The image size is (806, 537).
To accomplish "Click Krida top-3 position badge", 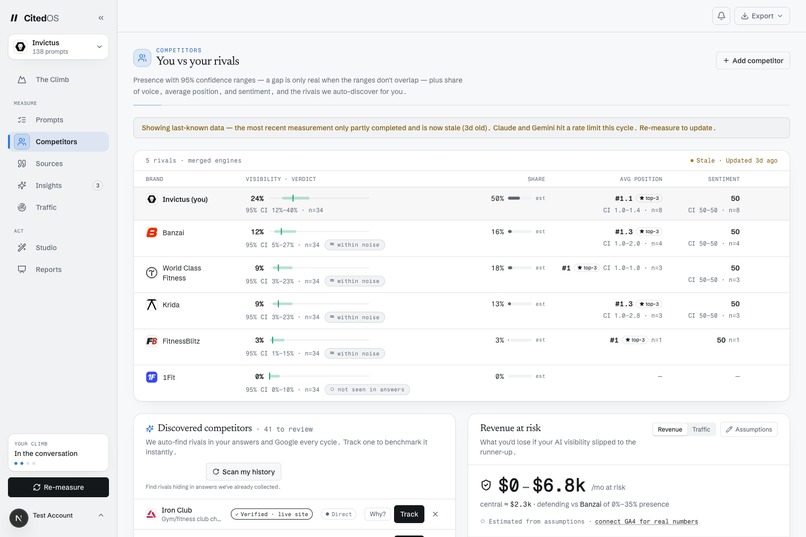I will (649, 304).
